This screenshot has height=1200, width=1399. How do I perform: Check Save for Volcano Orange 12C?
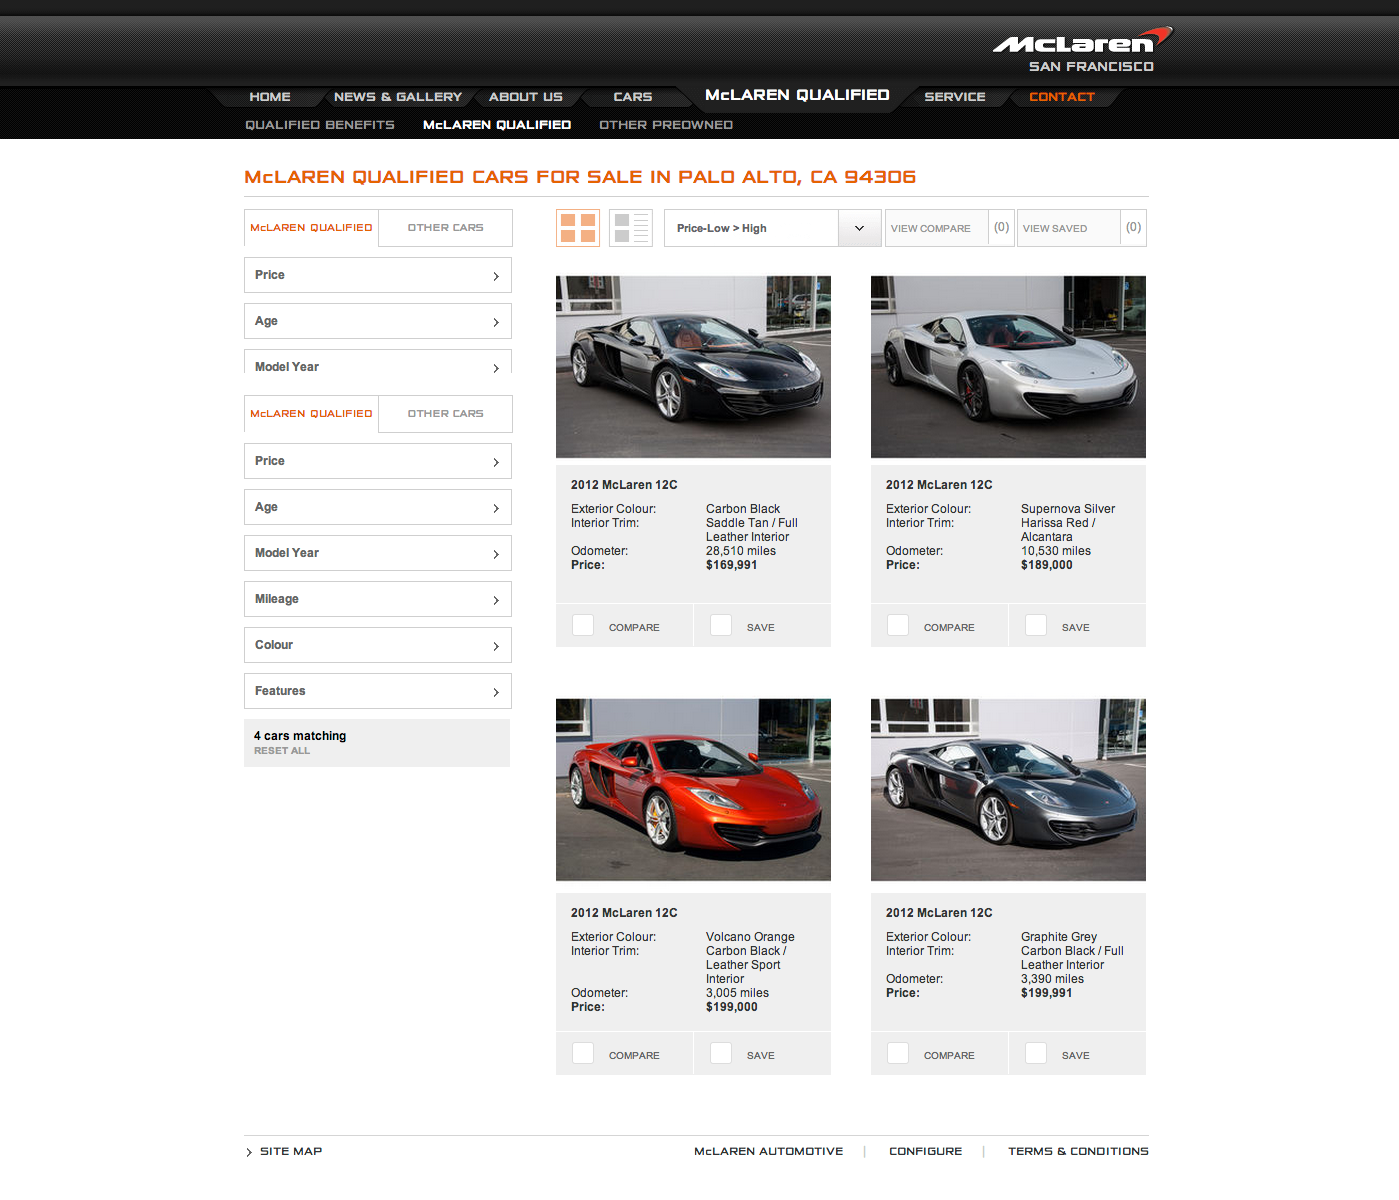(721, 1053)
